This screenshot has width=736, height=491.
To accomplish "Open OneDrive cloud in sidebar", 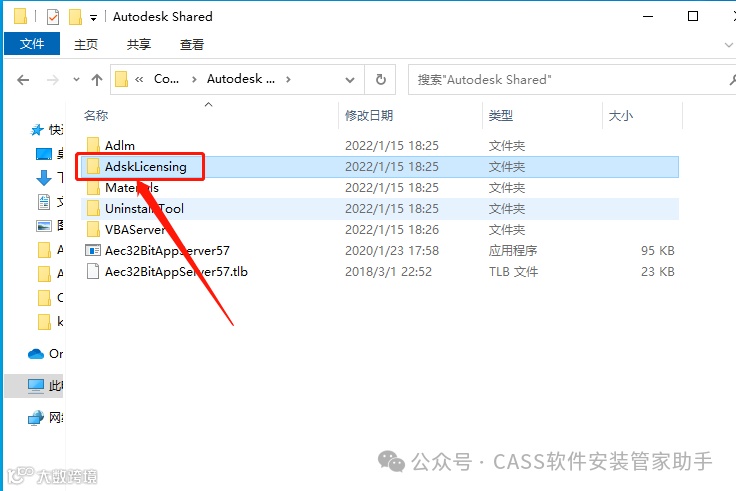I will pos(36,353).
